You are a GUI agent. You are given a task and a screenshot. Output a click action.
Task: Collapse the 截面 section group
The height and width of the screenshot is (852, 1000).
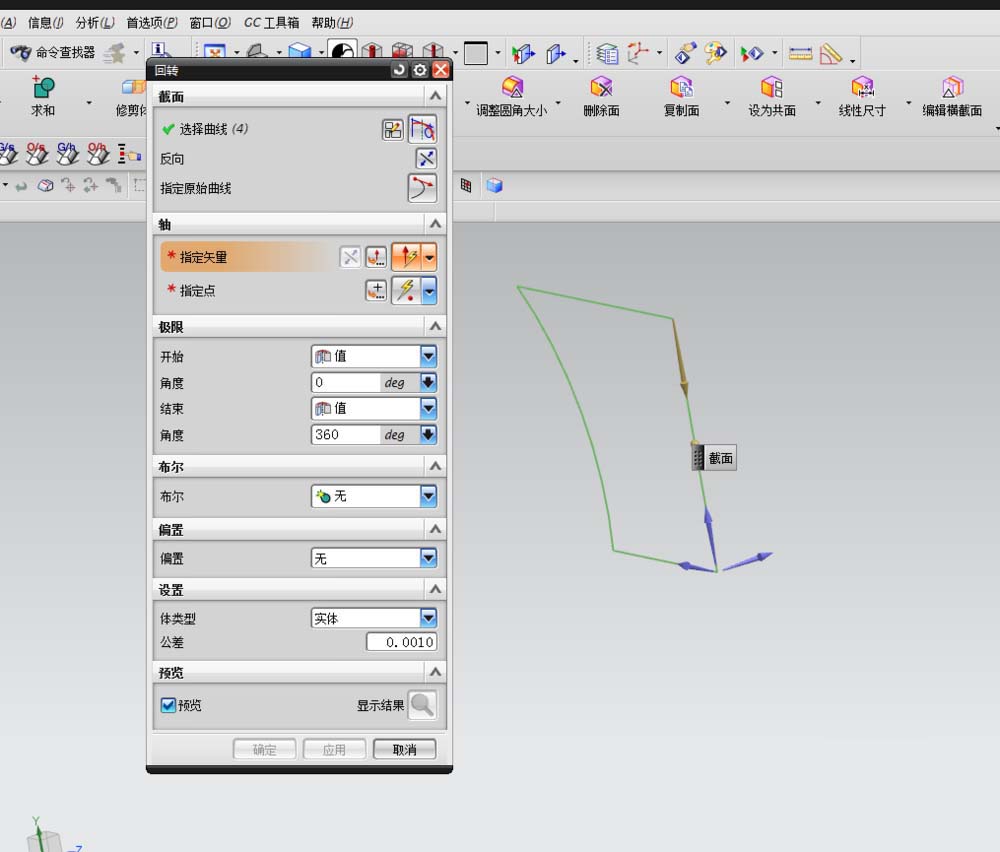pos(435,96)
